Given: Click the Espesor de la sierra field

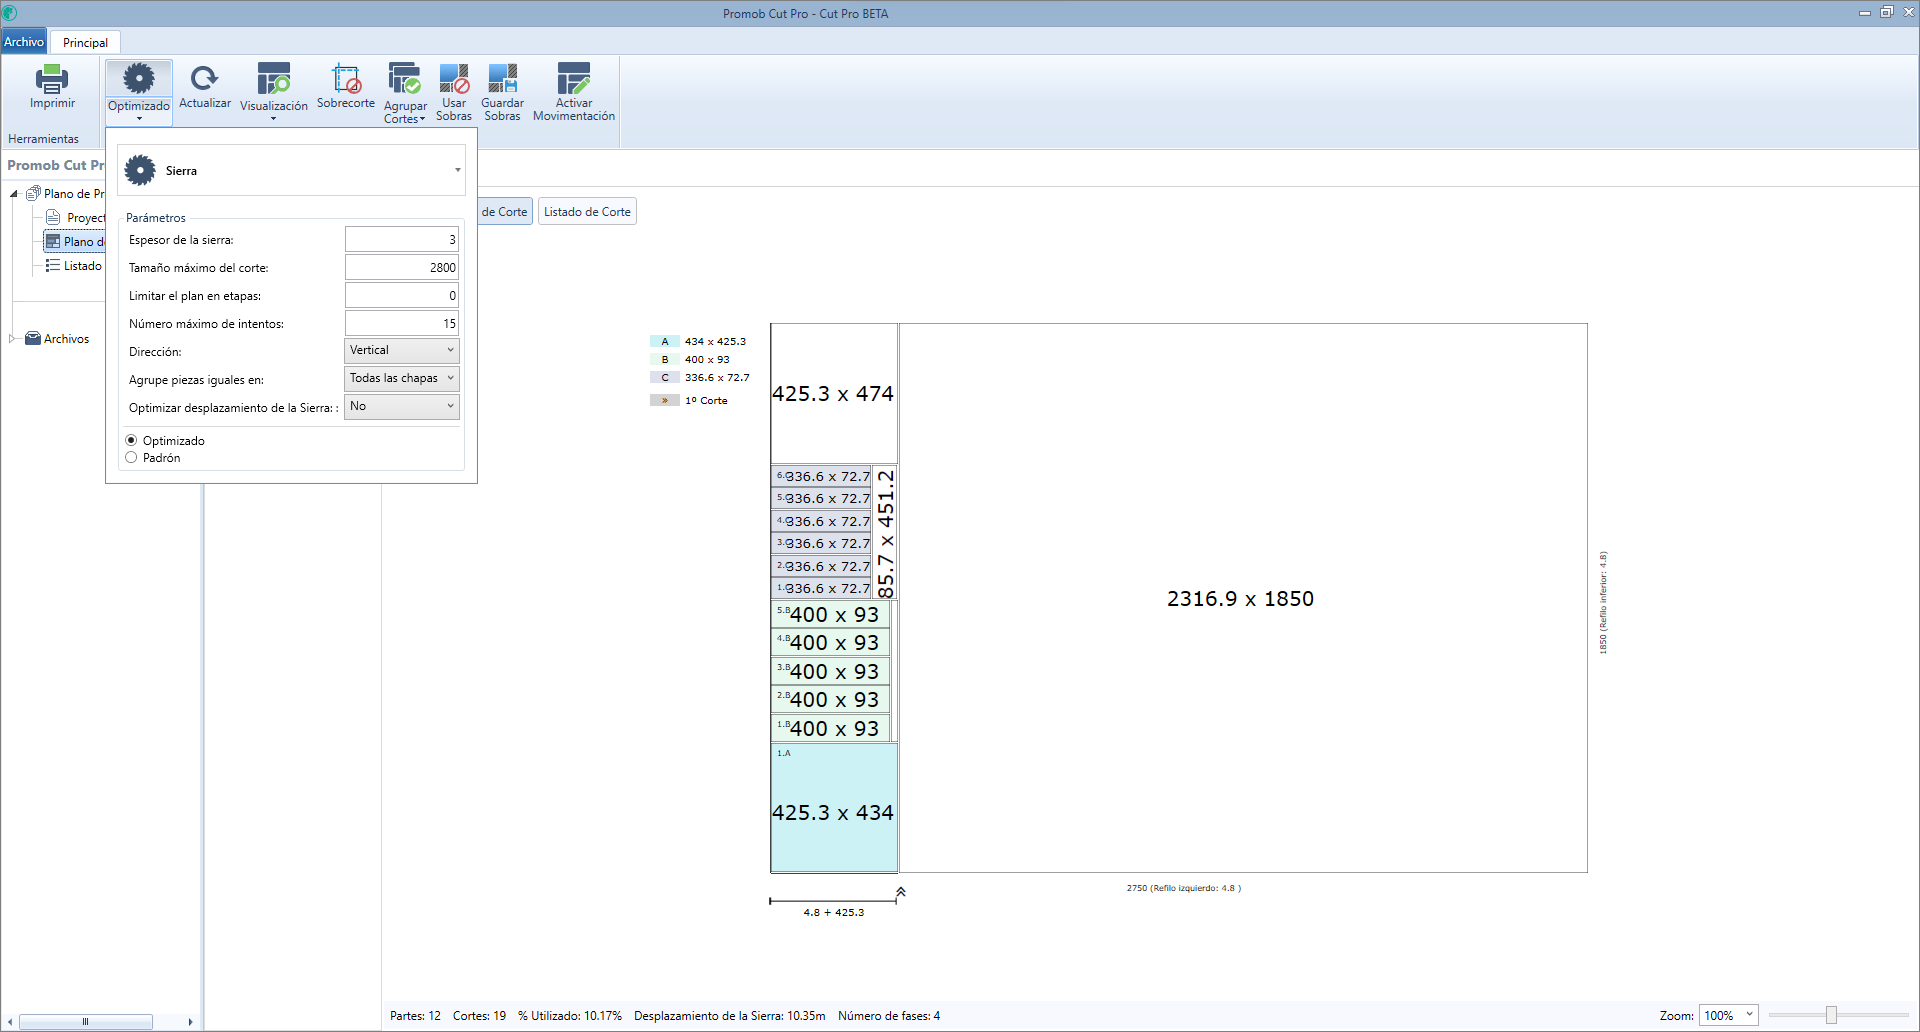Looking at the screenshot, I should 401,239.
